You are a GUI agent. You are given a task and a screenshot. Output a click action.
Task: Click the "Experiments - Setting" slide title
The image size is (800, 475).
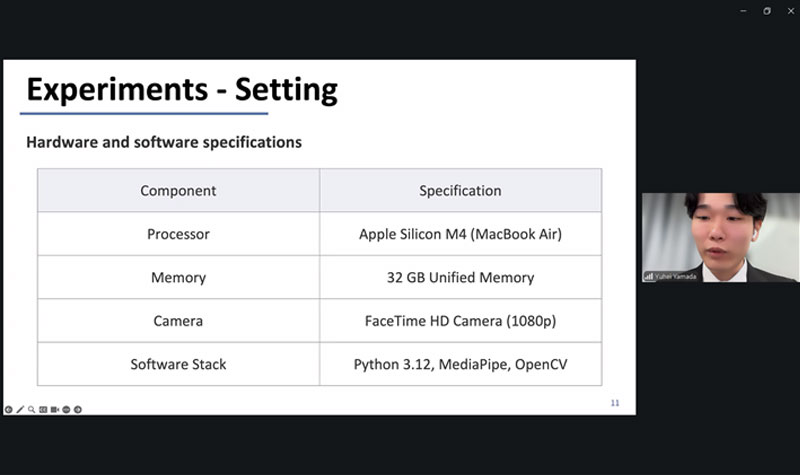[x=182, y=90]
